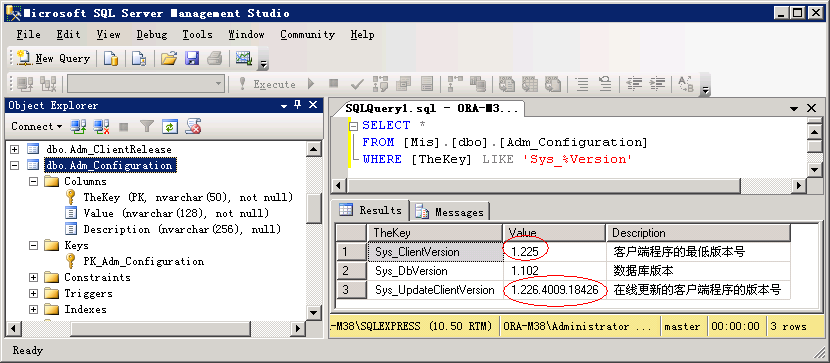
Task: Open Query Options icon in SQL toolbar
Action: click(x=404, y=84)
